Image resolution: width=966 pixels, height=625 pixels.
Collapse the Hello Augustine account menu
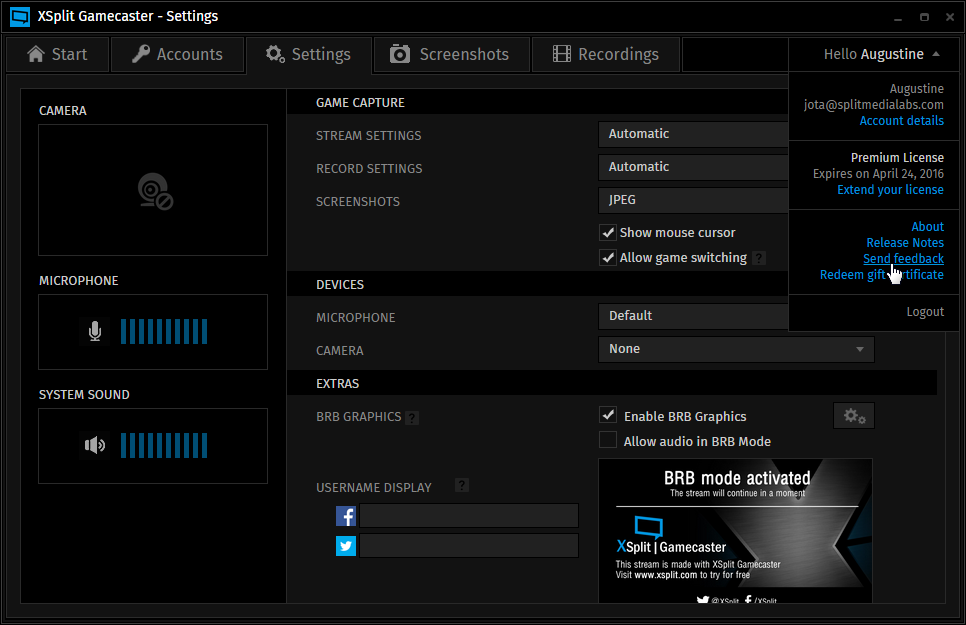[873, 54]
